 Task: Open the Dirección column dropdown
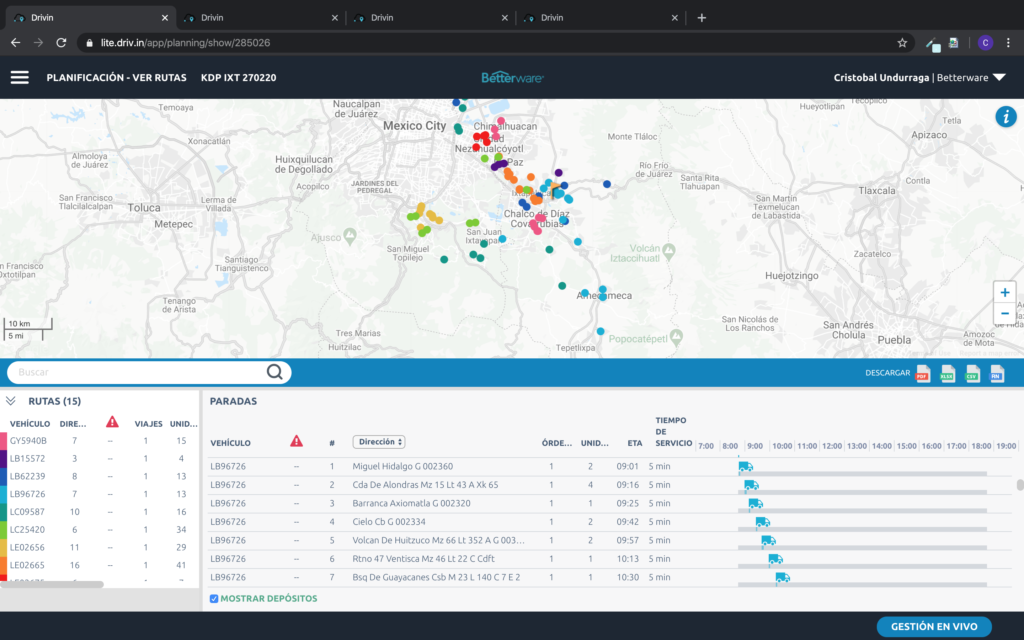click(378, 442)
